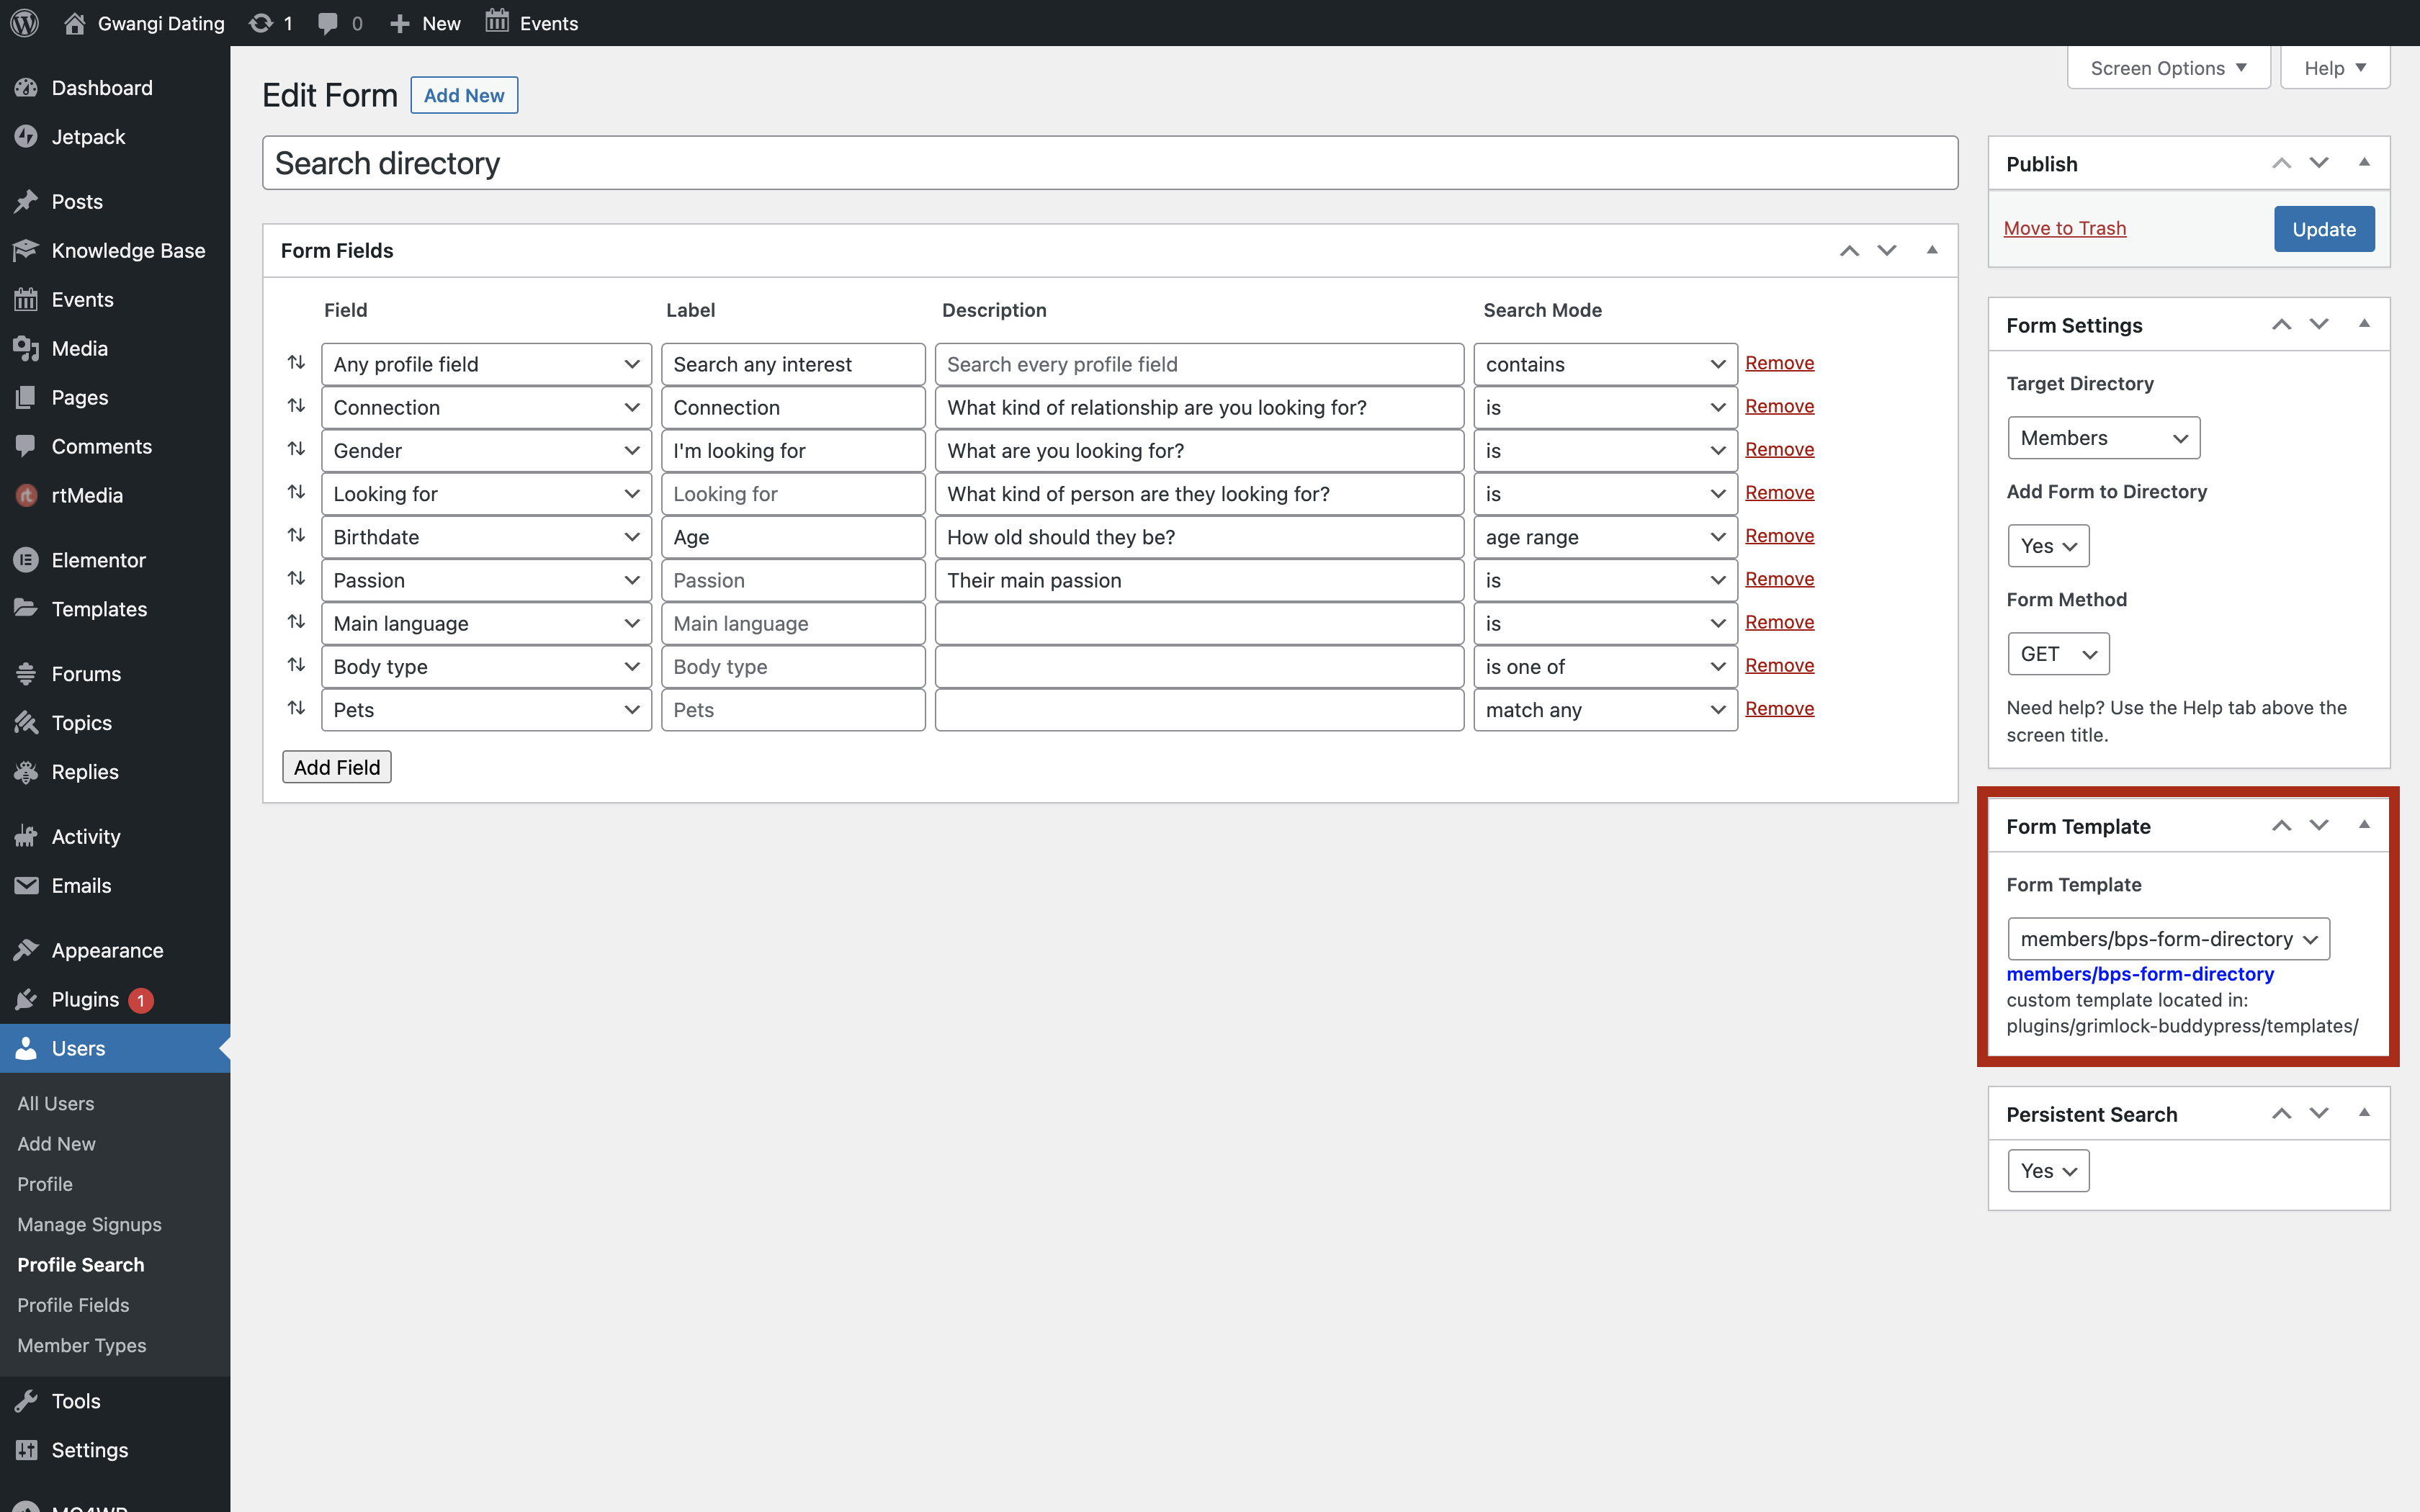Click the updates refresh icon
This screenshot has height=1512, width=2420.
tap(261, 23)
